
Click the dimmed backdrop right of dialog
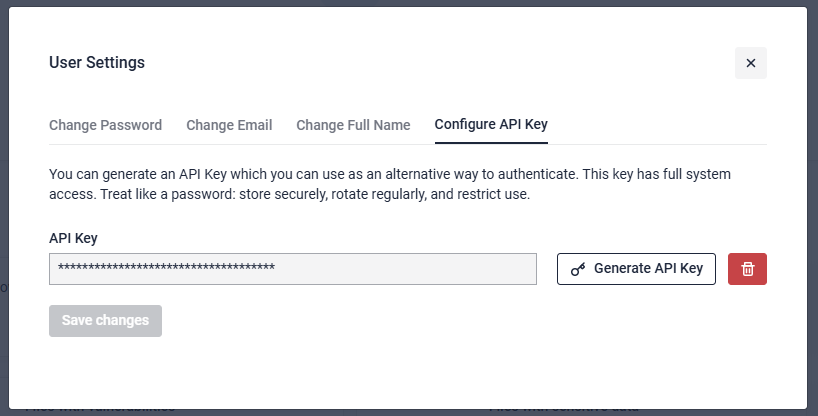coord(812,200)
